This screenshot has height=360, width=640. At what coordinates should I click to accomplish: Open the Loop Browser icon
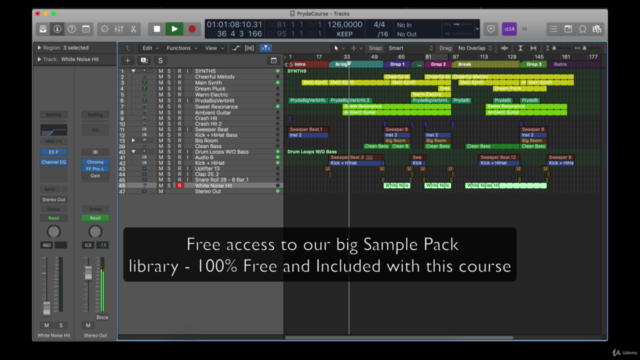[x=582, y=29]
